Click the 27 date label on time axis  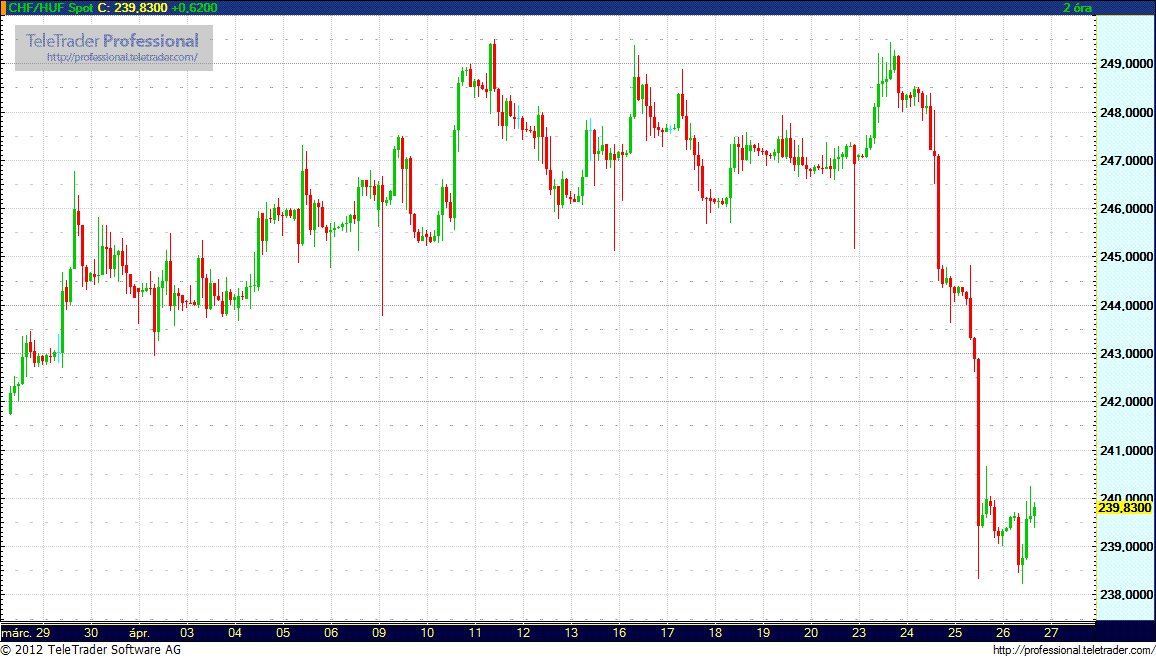click(1051, 632)
